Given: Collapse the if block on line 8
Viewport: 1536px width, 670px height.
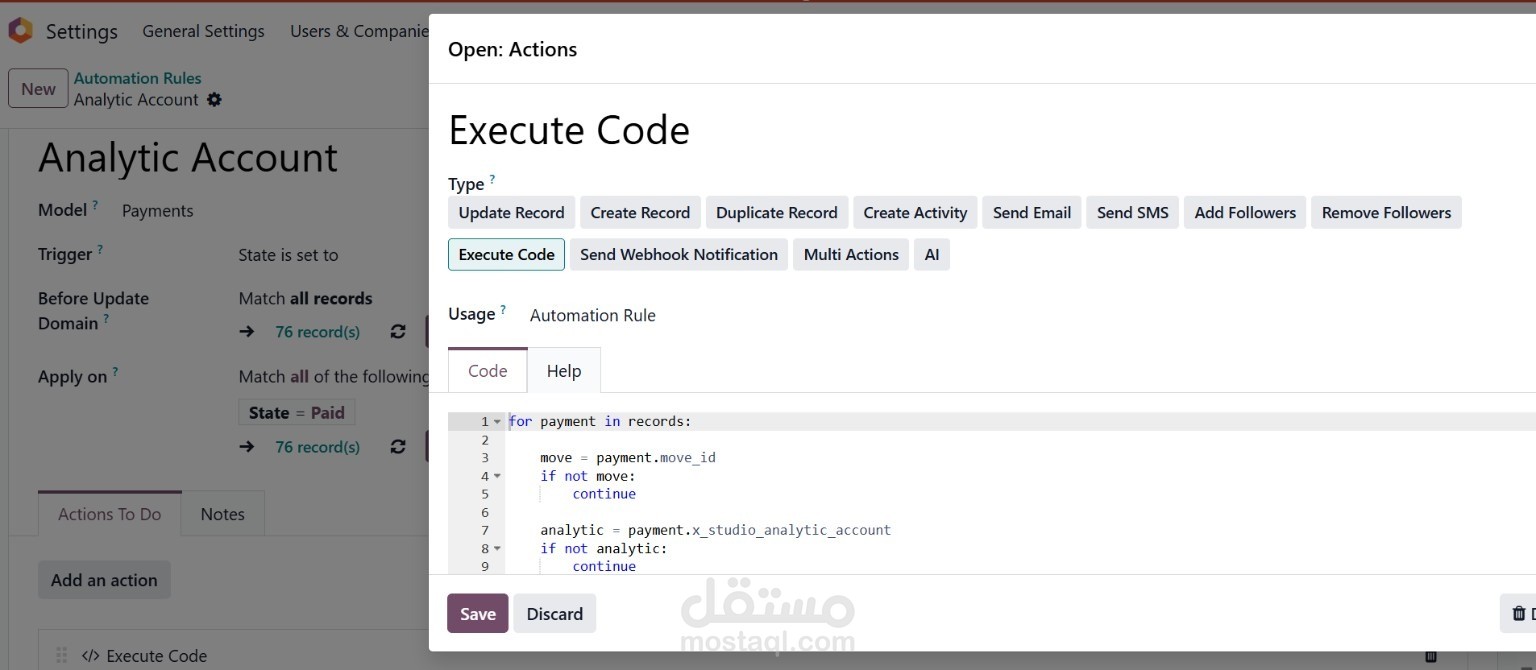Looking at the screenshot, I should [x=498, y=548].
